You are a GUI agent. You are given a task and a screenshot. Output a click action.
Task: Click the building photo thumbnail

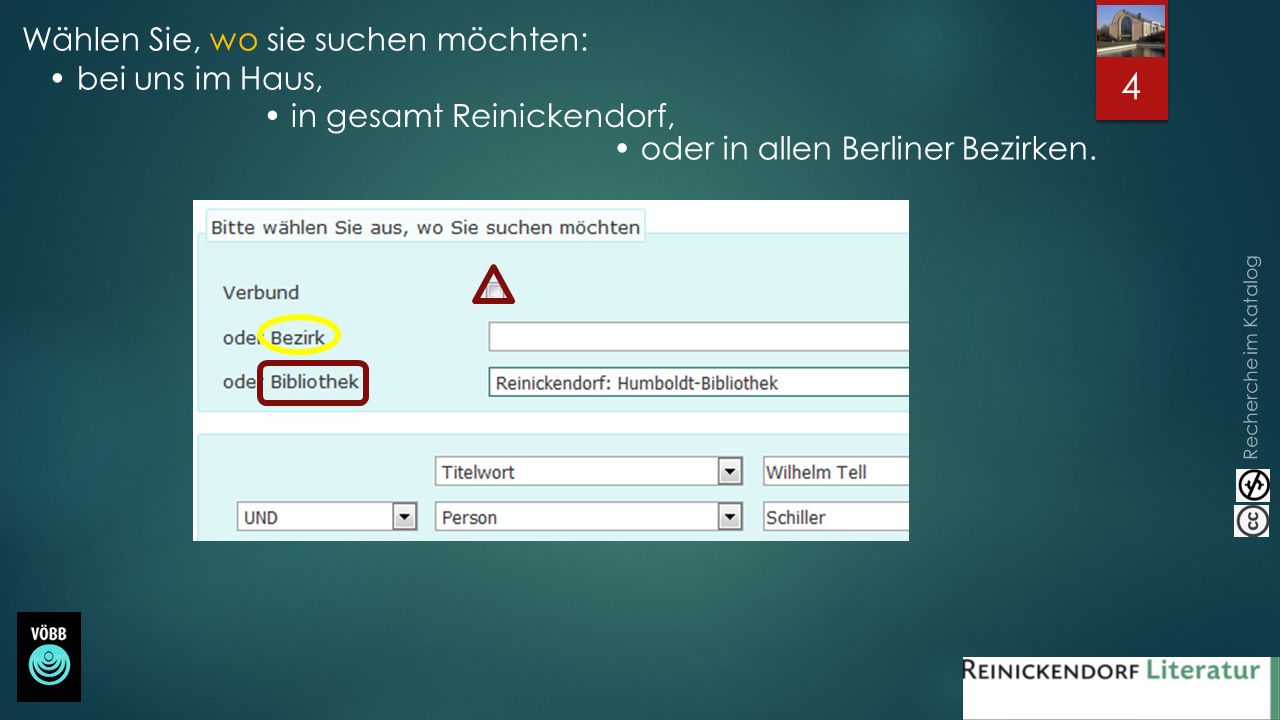[1131, 29]
